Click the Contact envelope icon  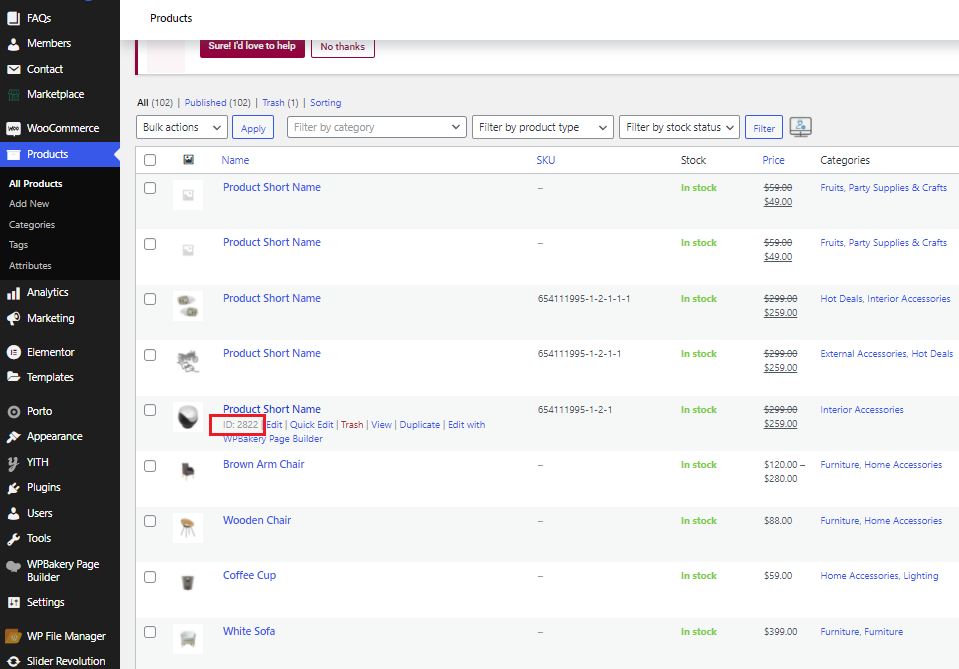pos(13,69)
